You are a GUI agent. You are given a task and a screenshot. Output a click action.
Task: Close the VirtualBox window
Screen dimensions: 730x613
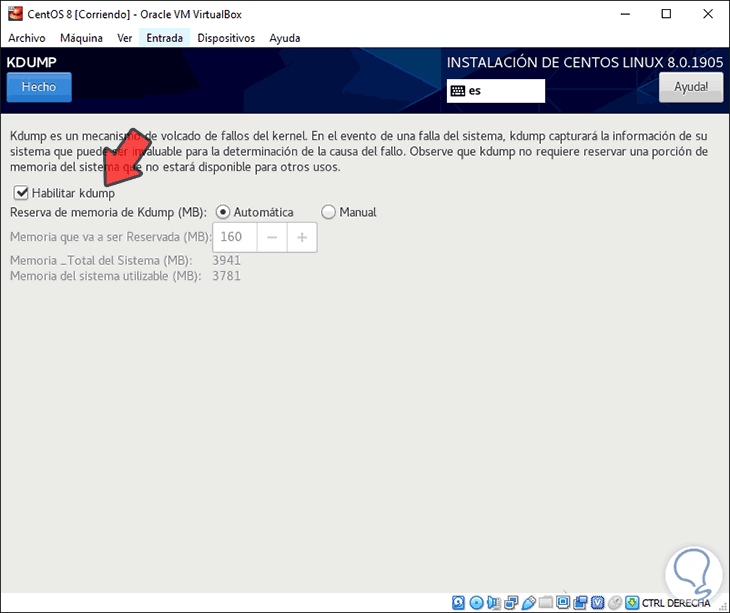(x=708, y=14)
